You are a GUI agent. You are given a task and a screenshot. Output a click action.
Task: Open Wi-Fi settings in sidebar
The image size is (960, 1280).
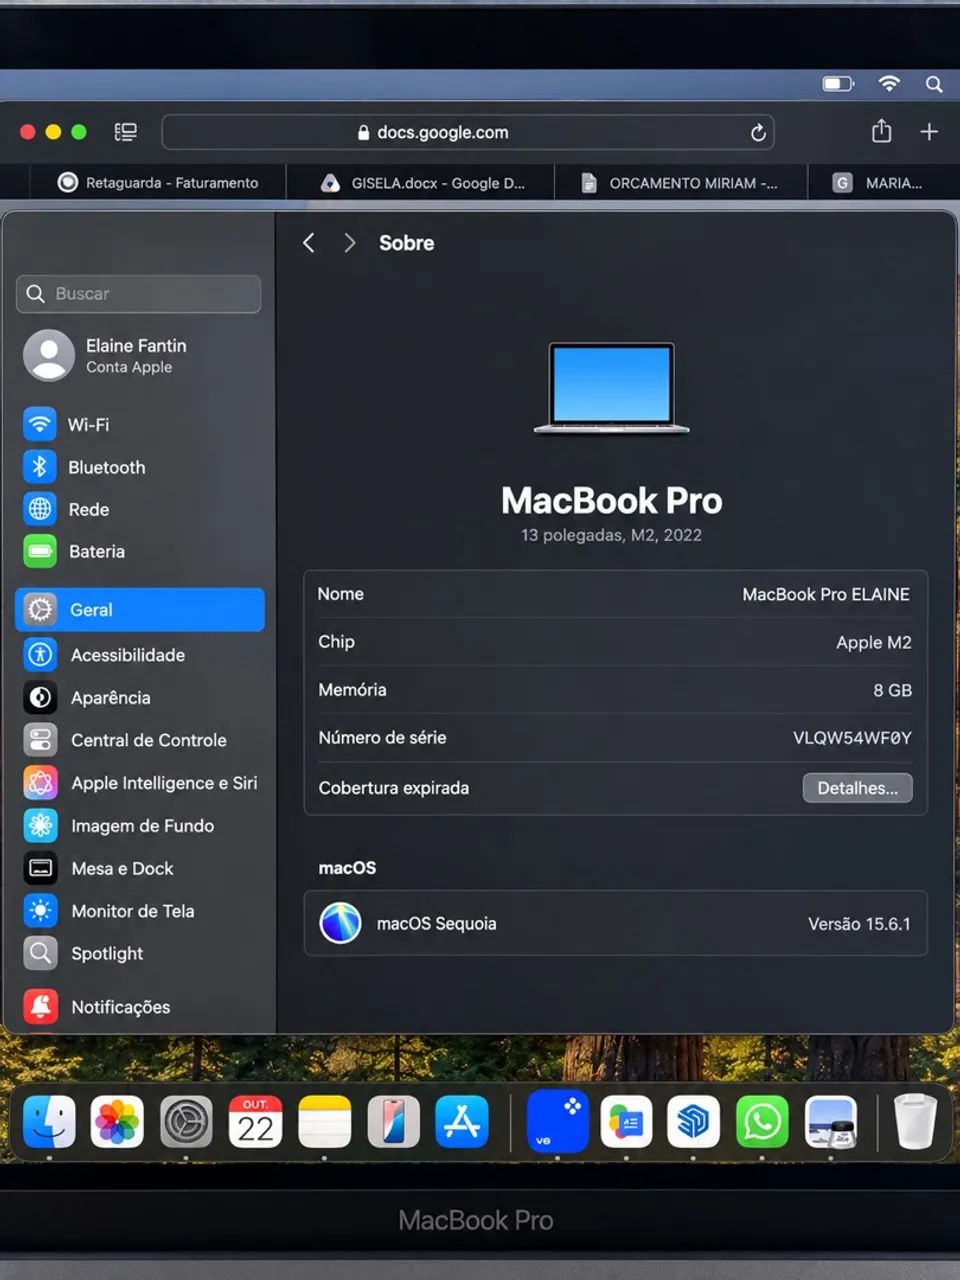[x=68, y=424]
